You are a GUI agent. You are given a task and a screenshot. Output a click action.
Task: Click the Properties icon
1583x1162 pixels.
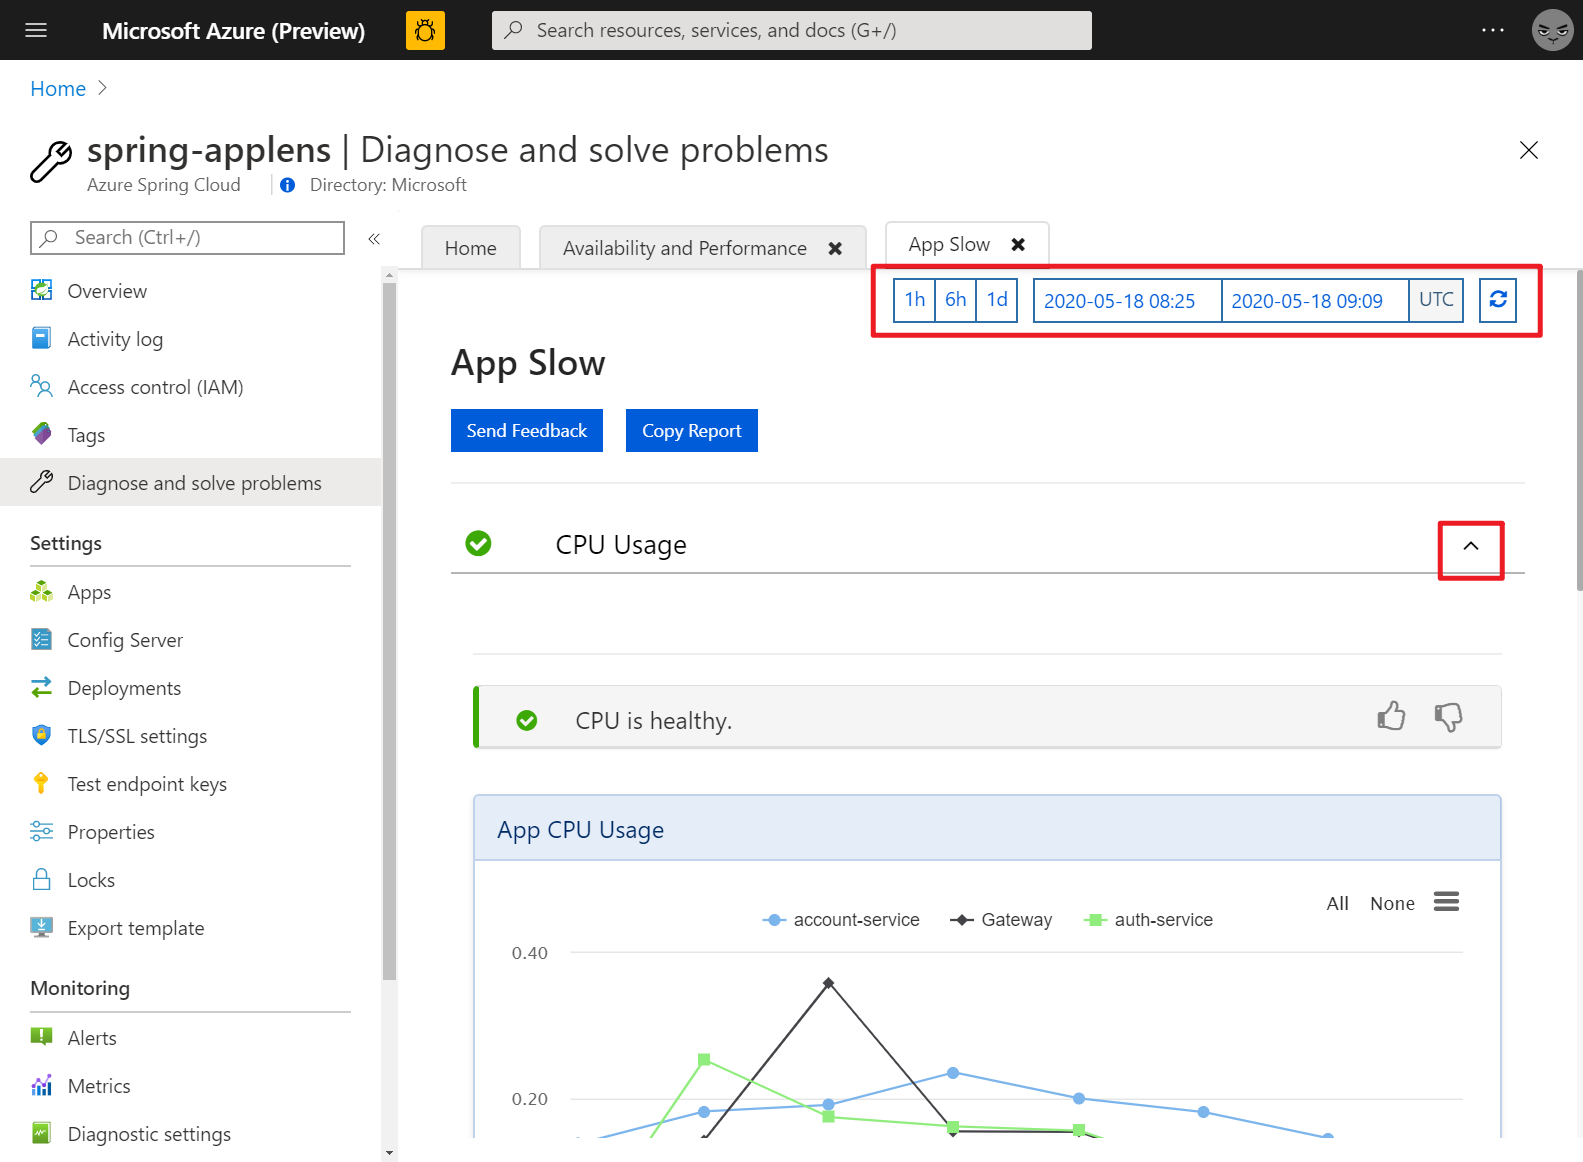click(x=41, y=831)
